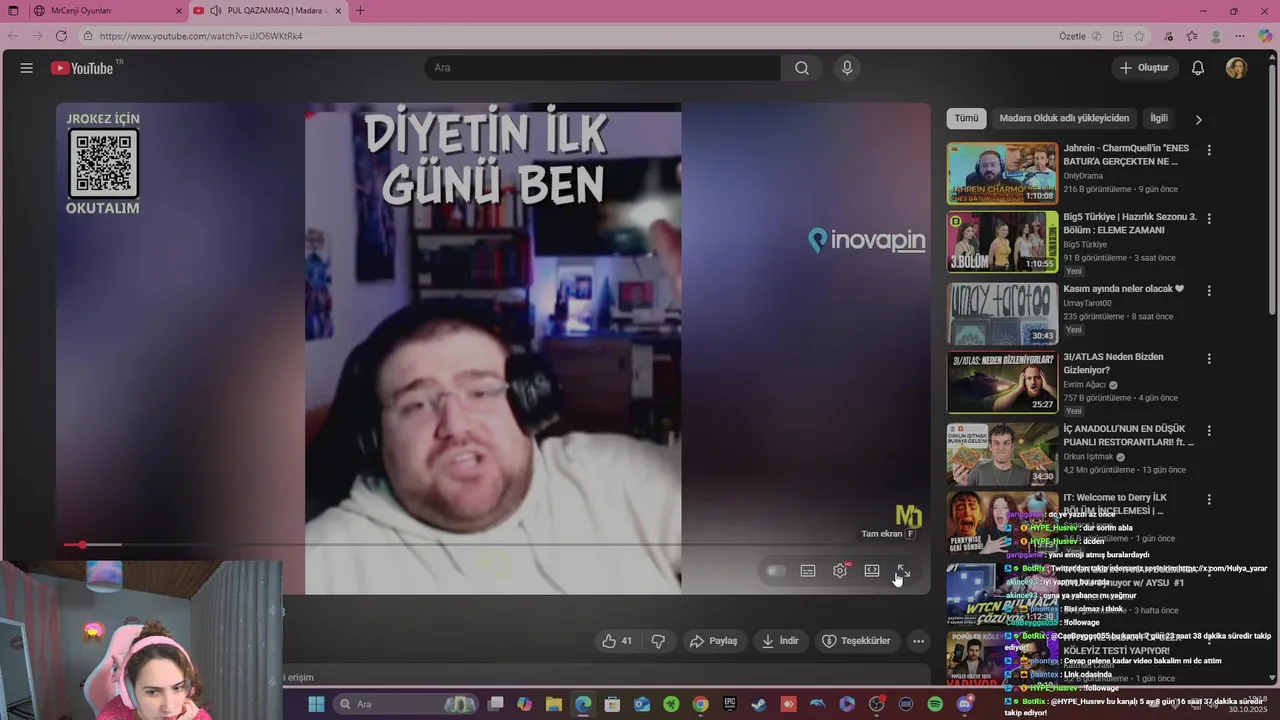
Task: Show more filter chips with the right arrow
Action: (1198, 119)
